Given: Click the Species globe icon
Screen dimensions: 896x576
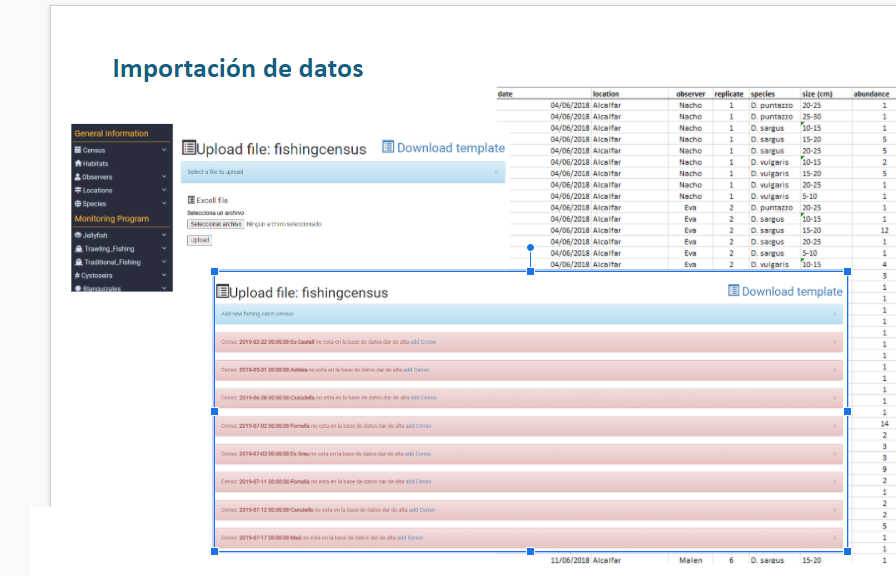Looking at the screenshot, I should pyautogui.click(x=78, y=204).
